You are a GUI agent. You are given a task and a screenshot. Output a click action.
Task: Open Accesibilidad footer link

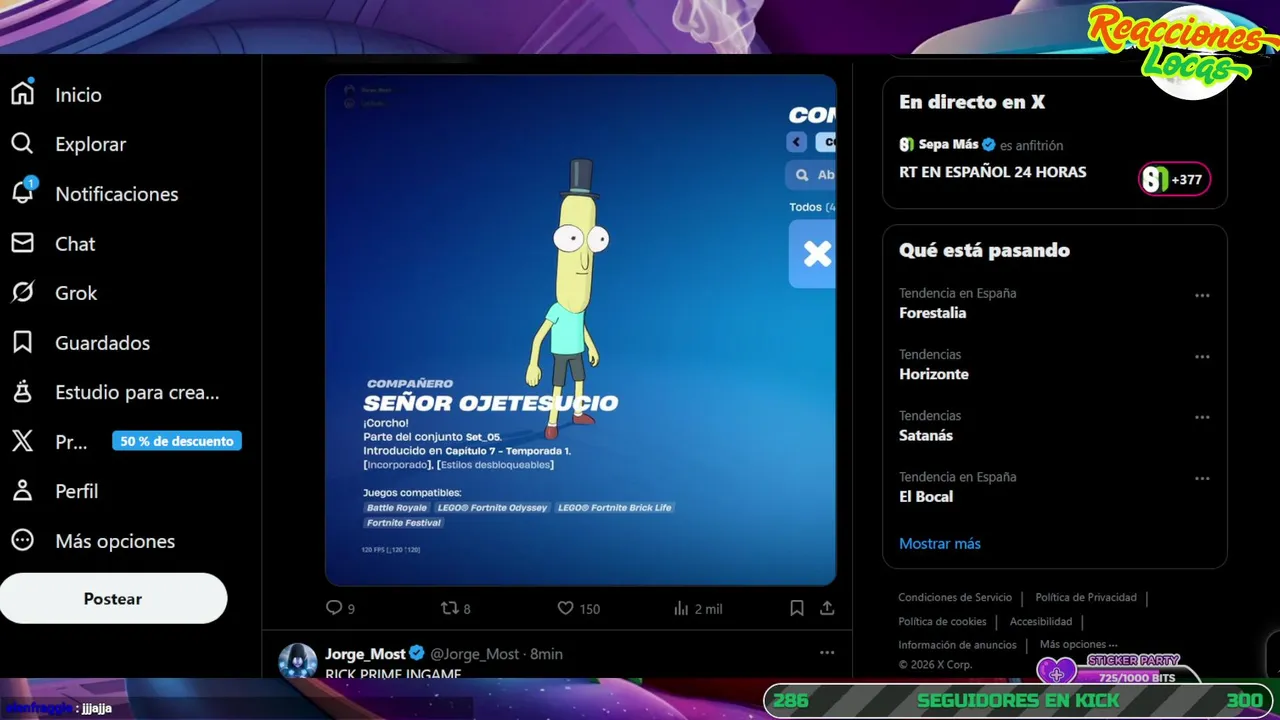click(1041, 621)
